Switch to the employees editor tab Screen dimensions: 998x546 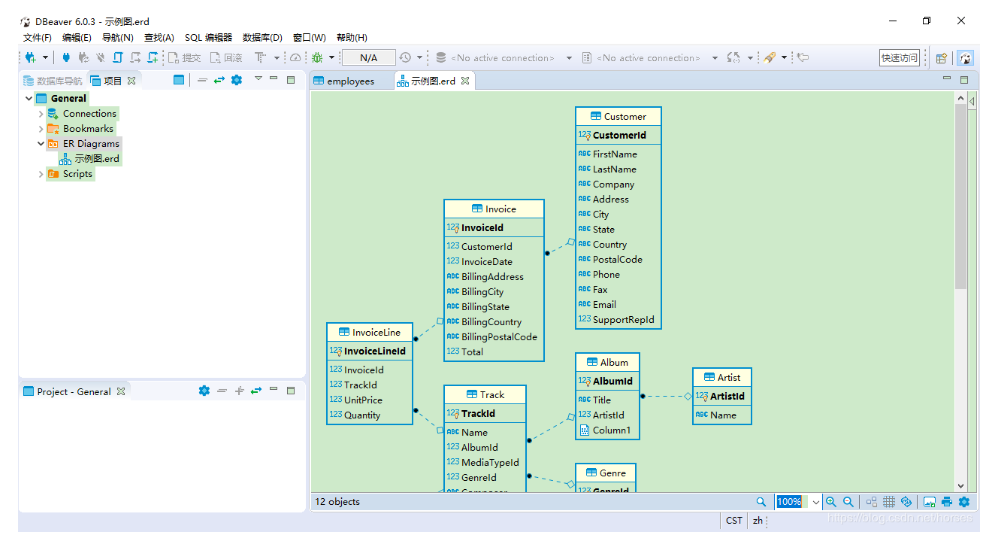click(344, 81)
